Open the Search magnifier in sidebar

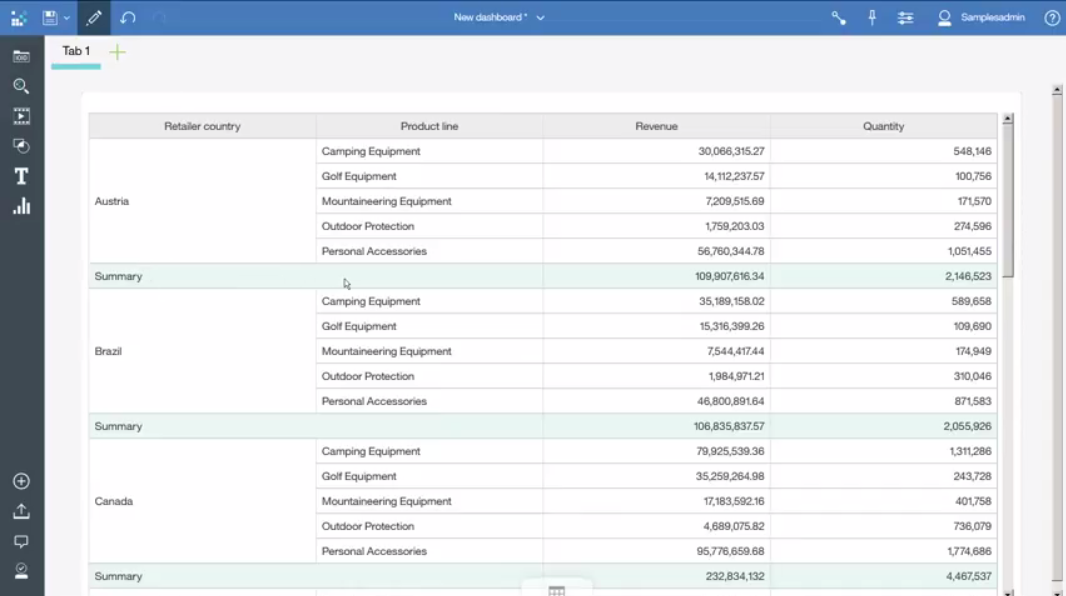point(21,86)
